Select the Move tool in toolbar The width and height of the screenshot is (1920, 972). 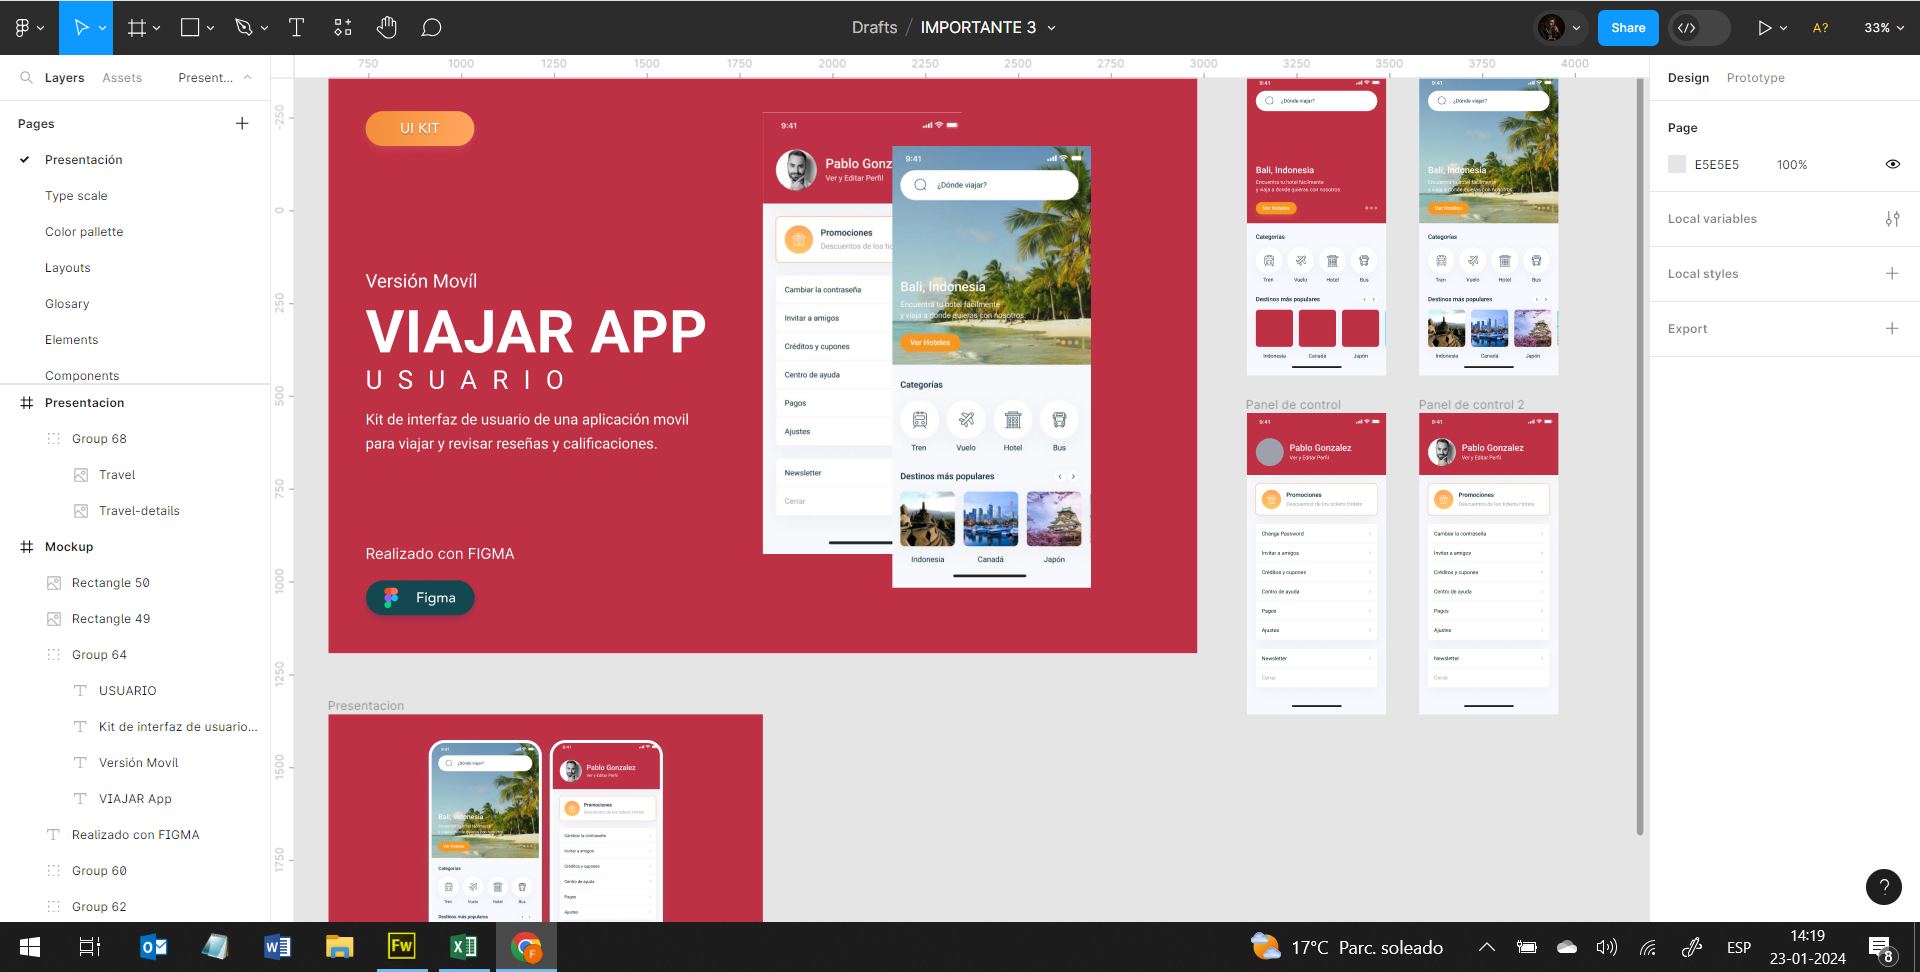81,28
